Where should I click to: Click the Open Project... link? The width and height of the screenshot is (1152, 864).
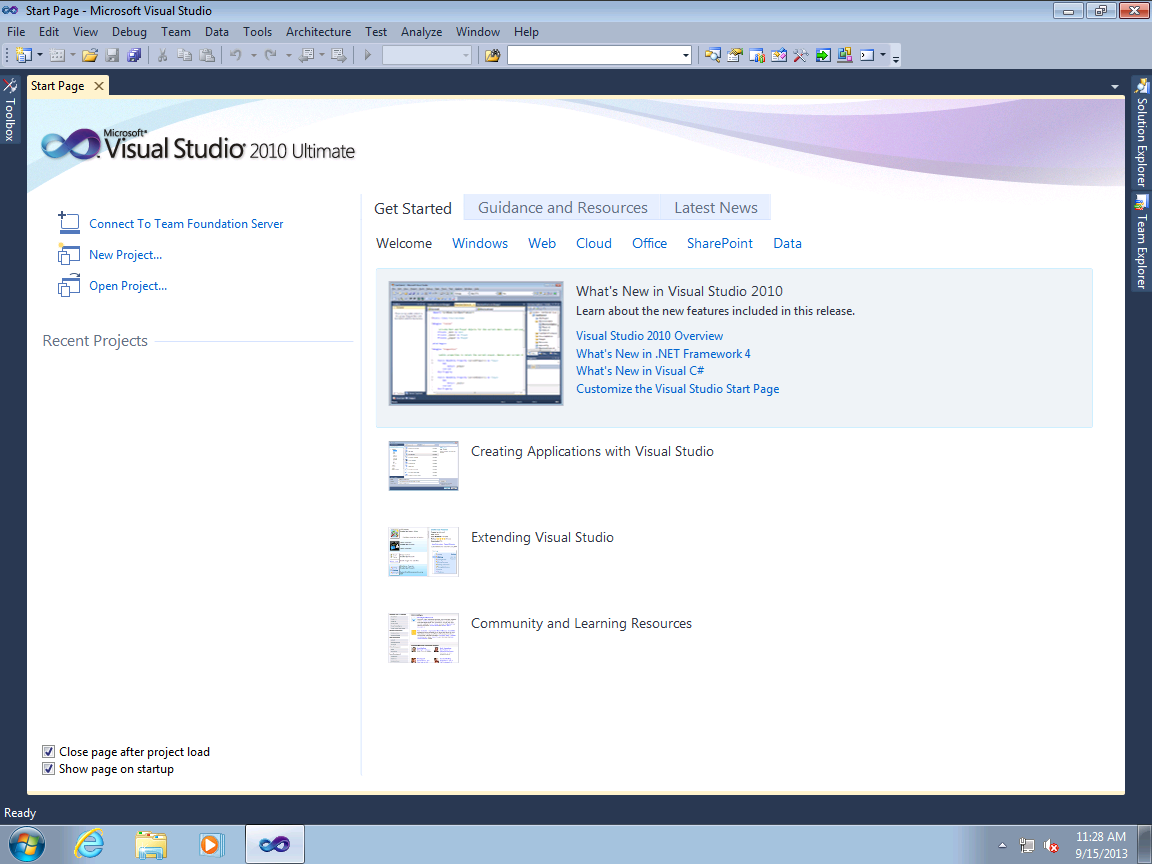tap(128, 286)
